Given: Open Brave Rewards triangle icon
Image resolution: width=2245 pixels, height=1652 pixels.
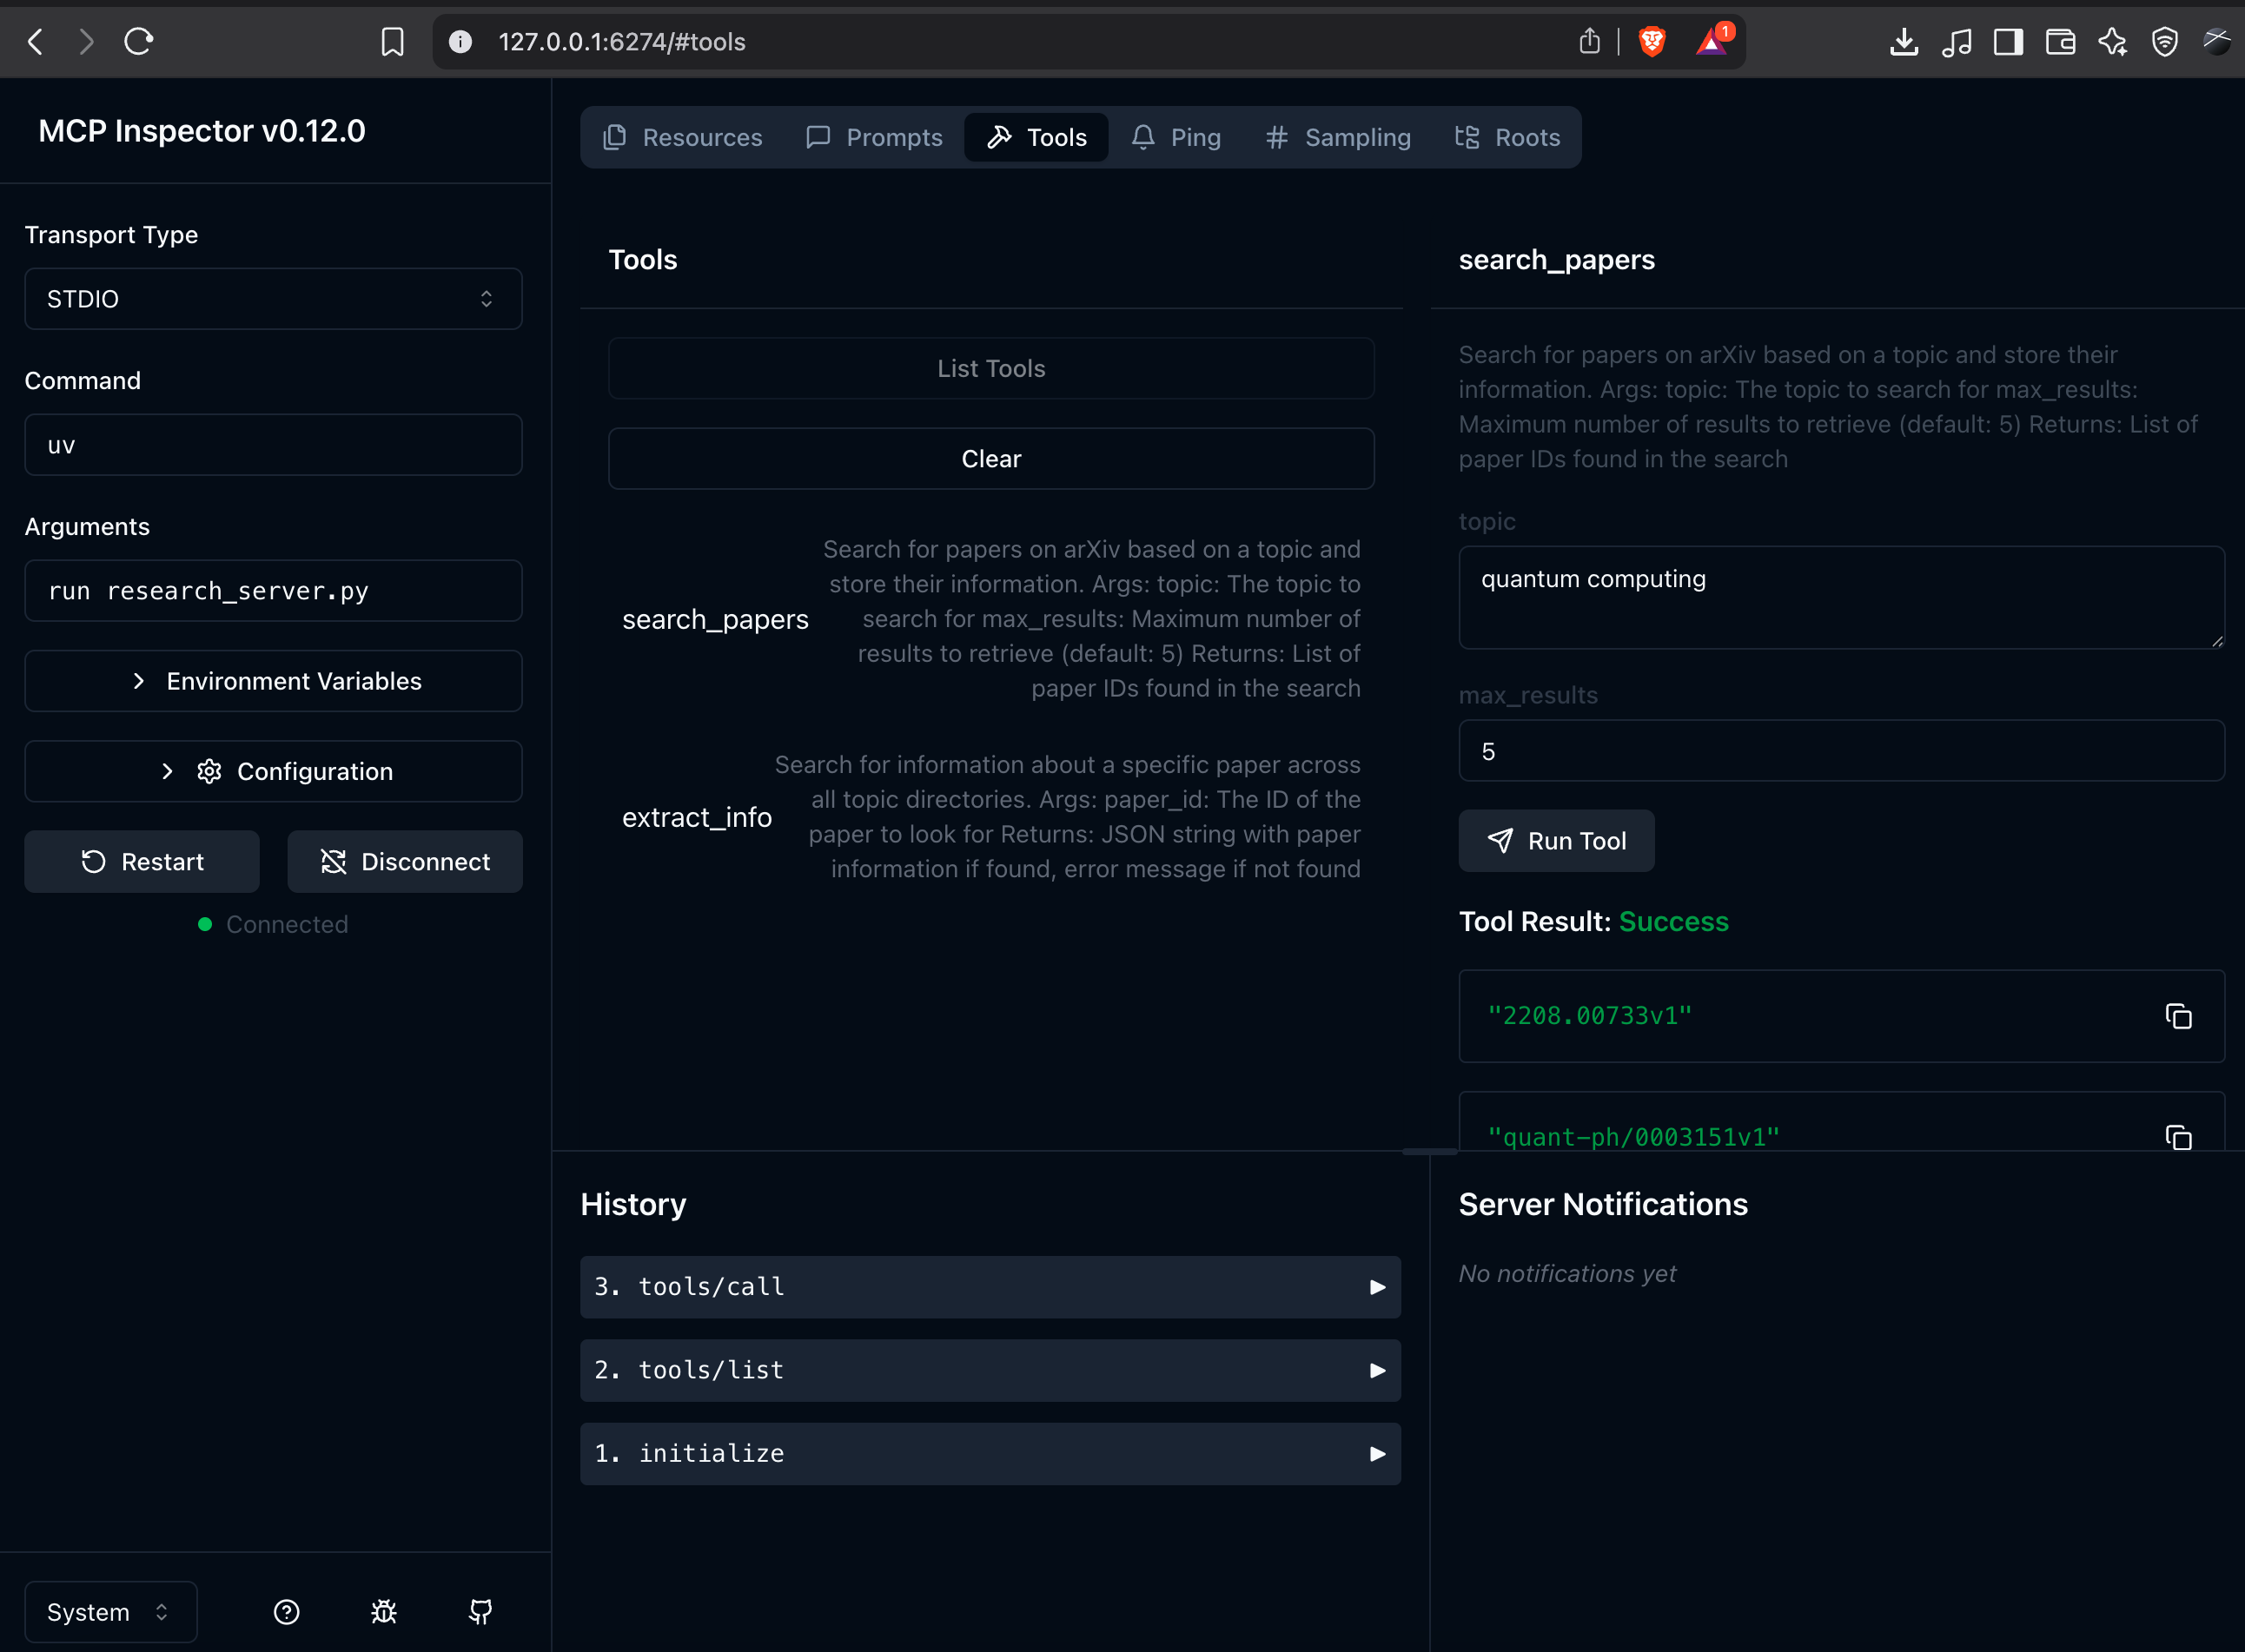Looking at the screenshot, I should pyautogui.click(x=1714, y=41).
